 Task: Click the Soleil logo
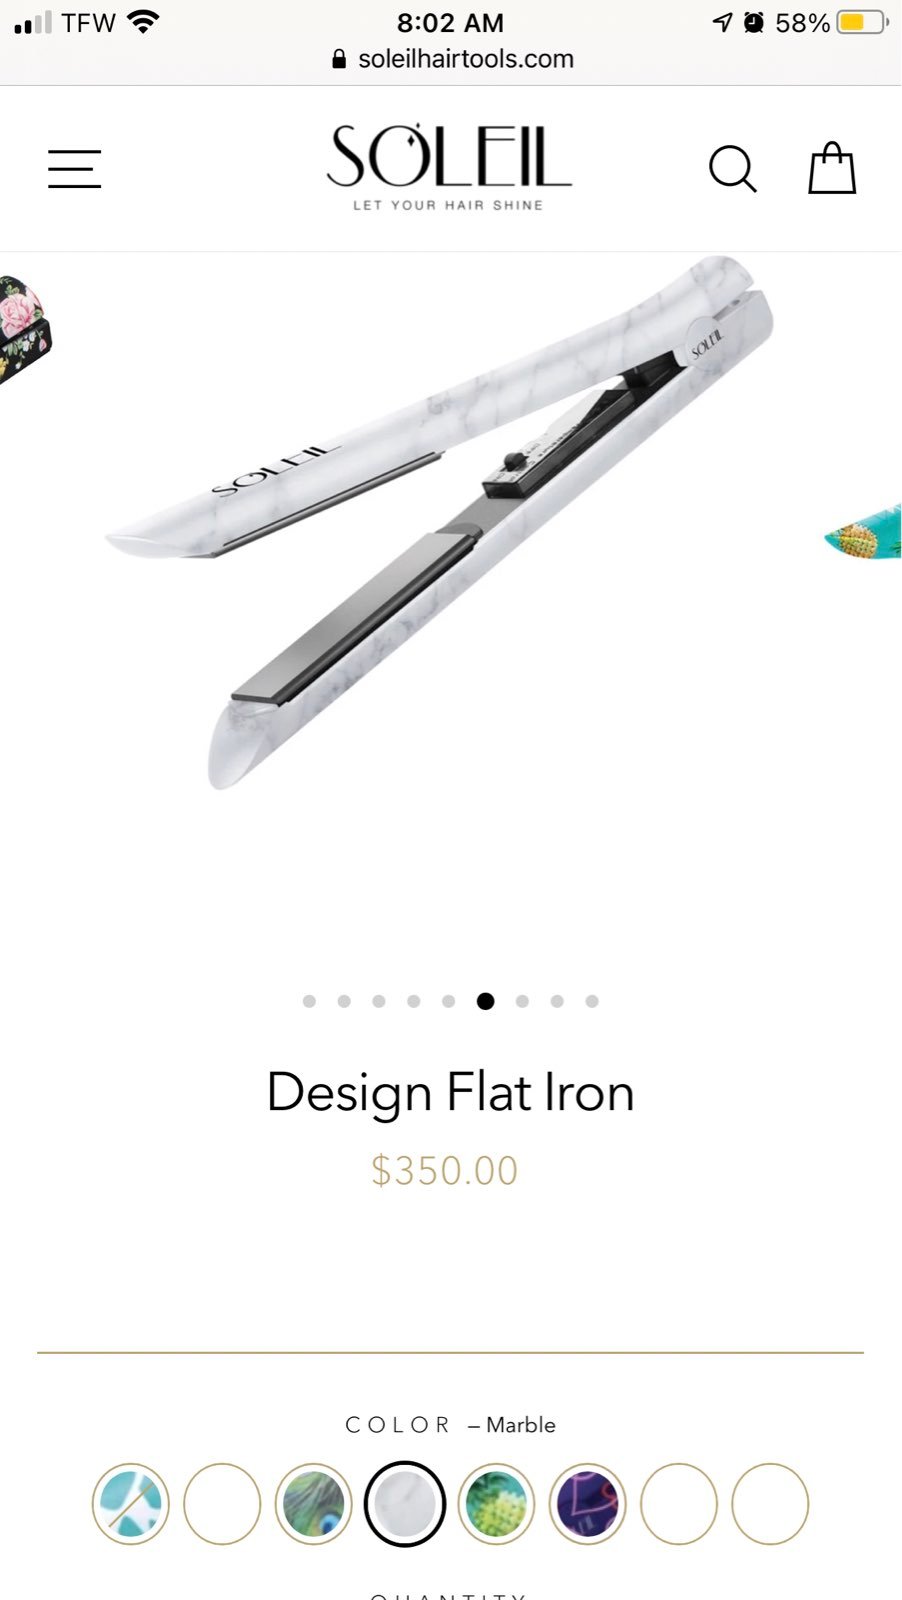point(449,167)
